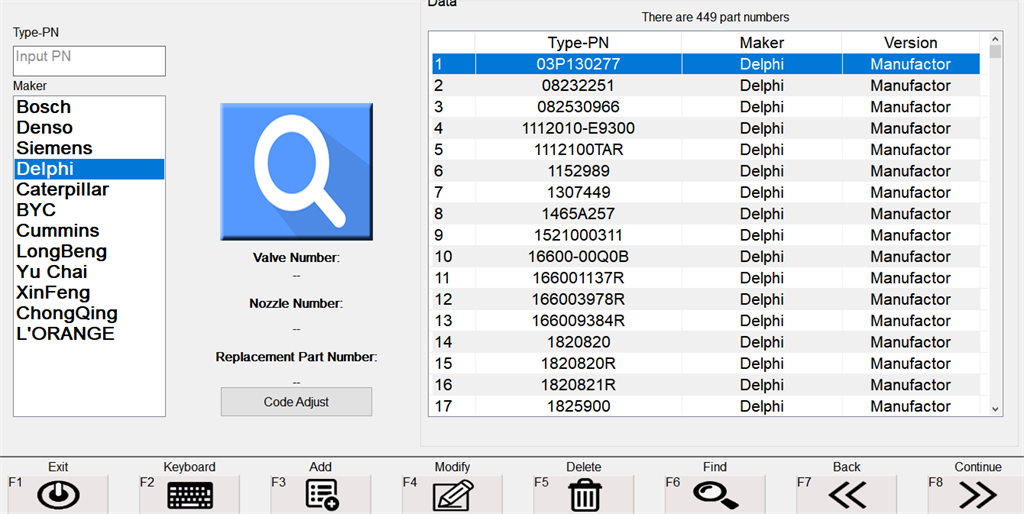Select Bosch in the Maker list
This screenshot has height=514, width=1024.
tap(44, 107)
